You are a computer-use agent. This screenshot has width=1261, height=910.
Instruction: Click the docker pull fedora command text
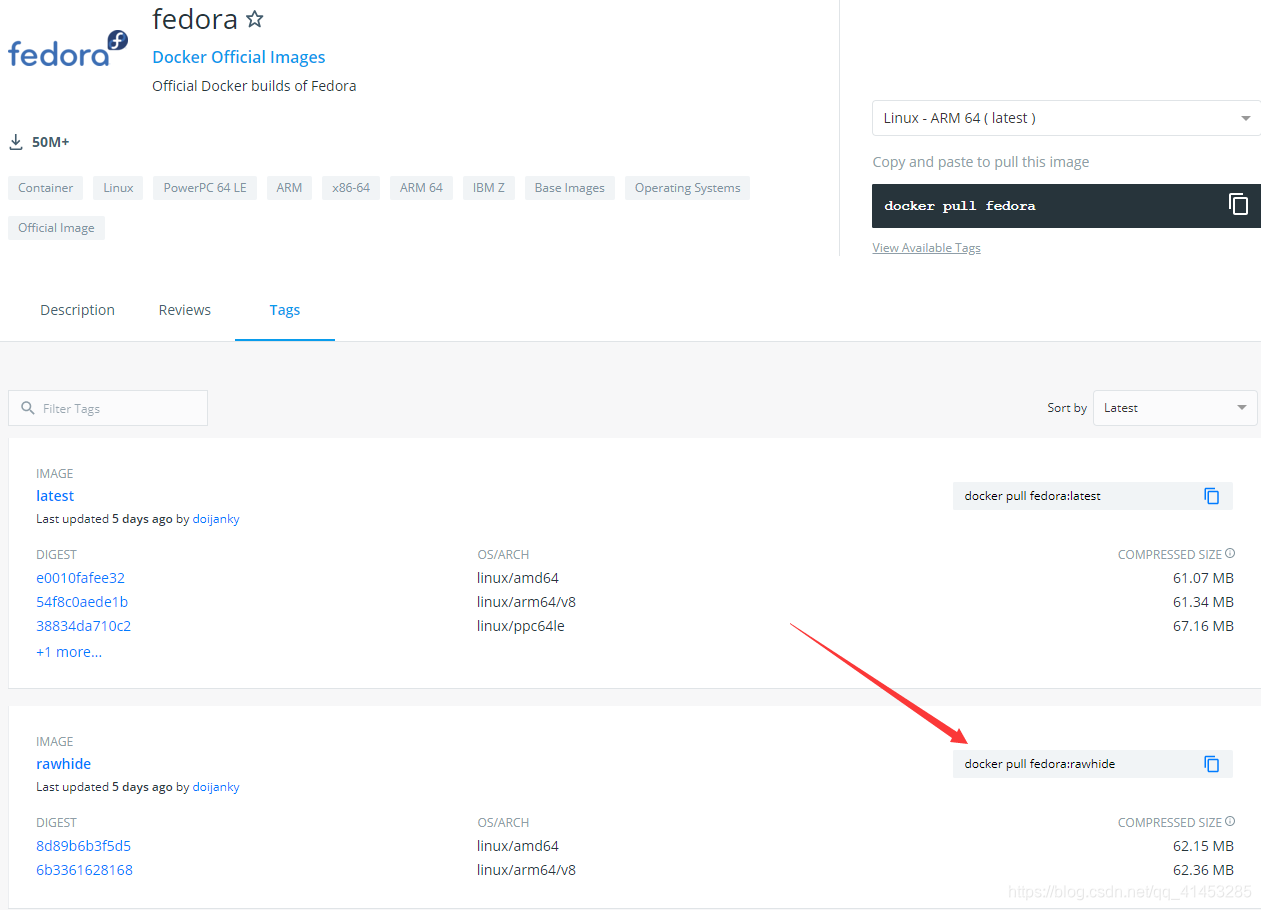click(x=960, y=206)
